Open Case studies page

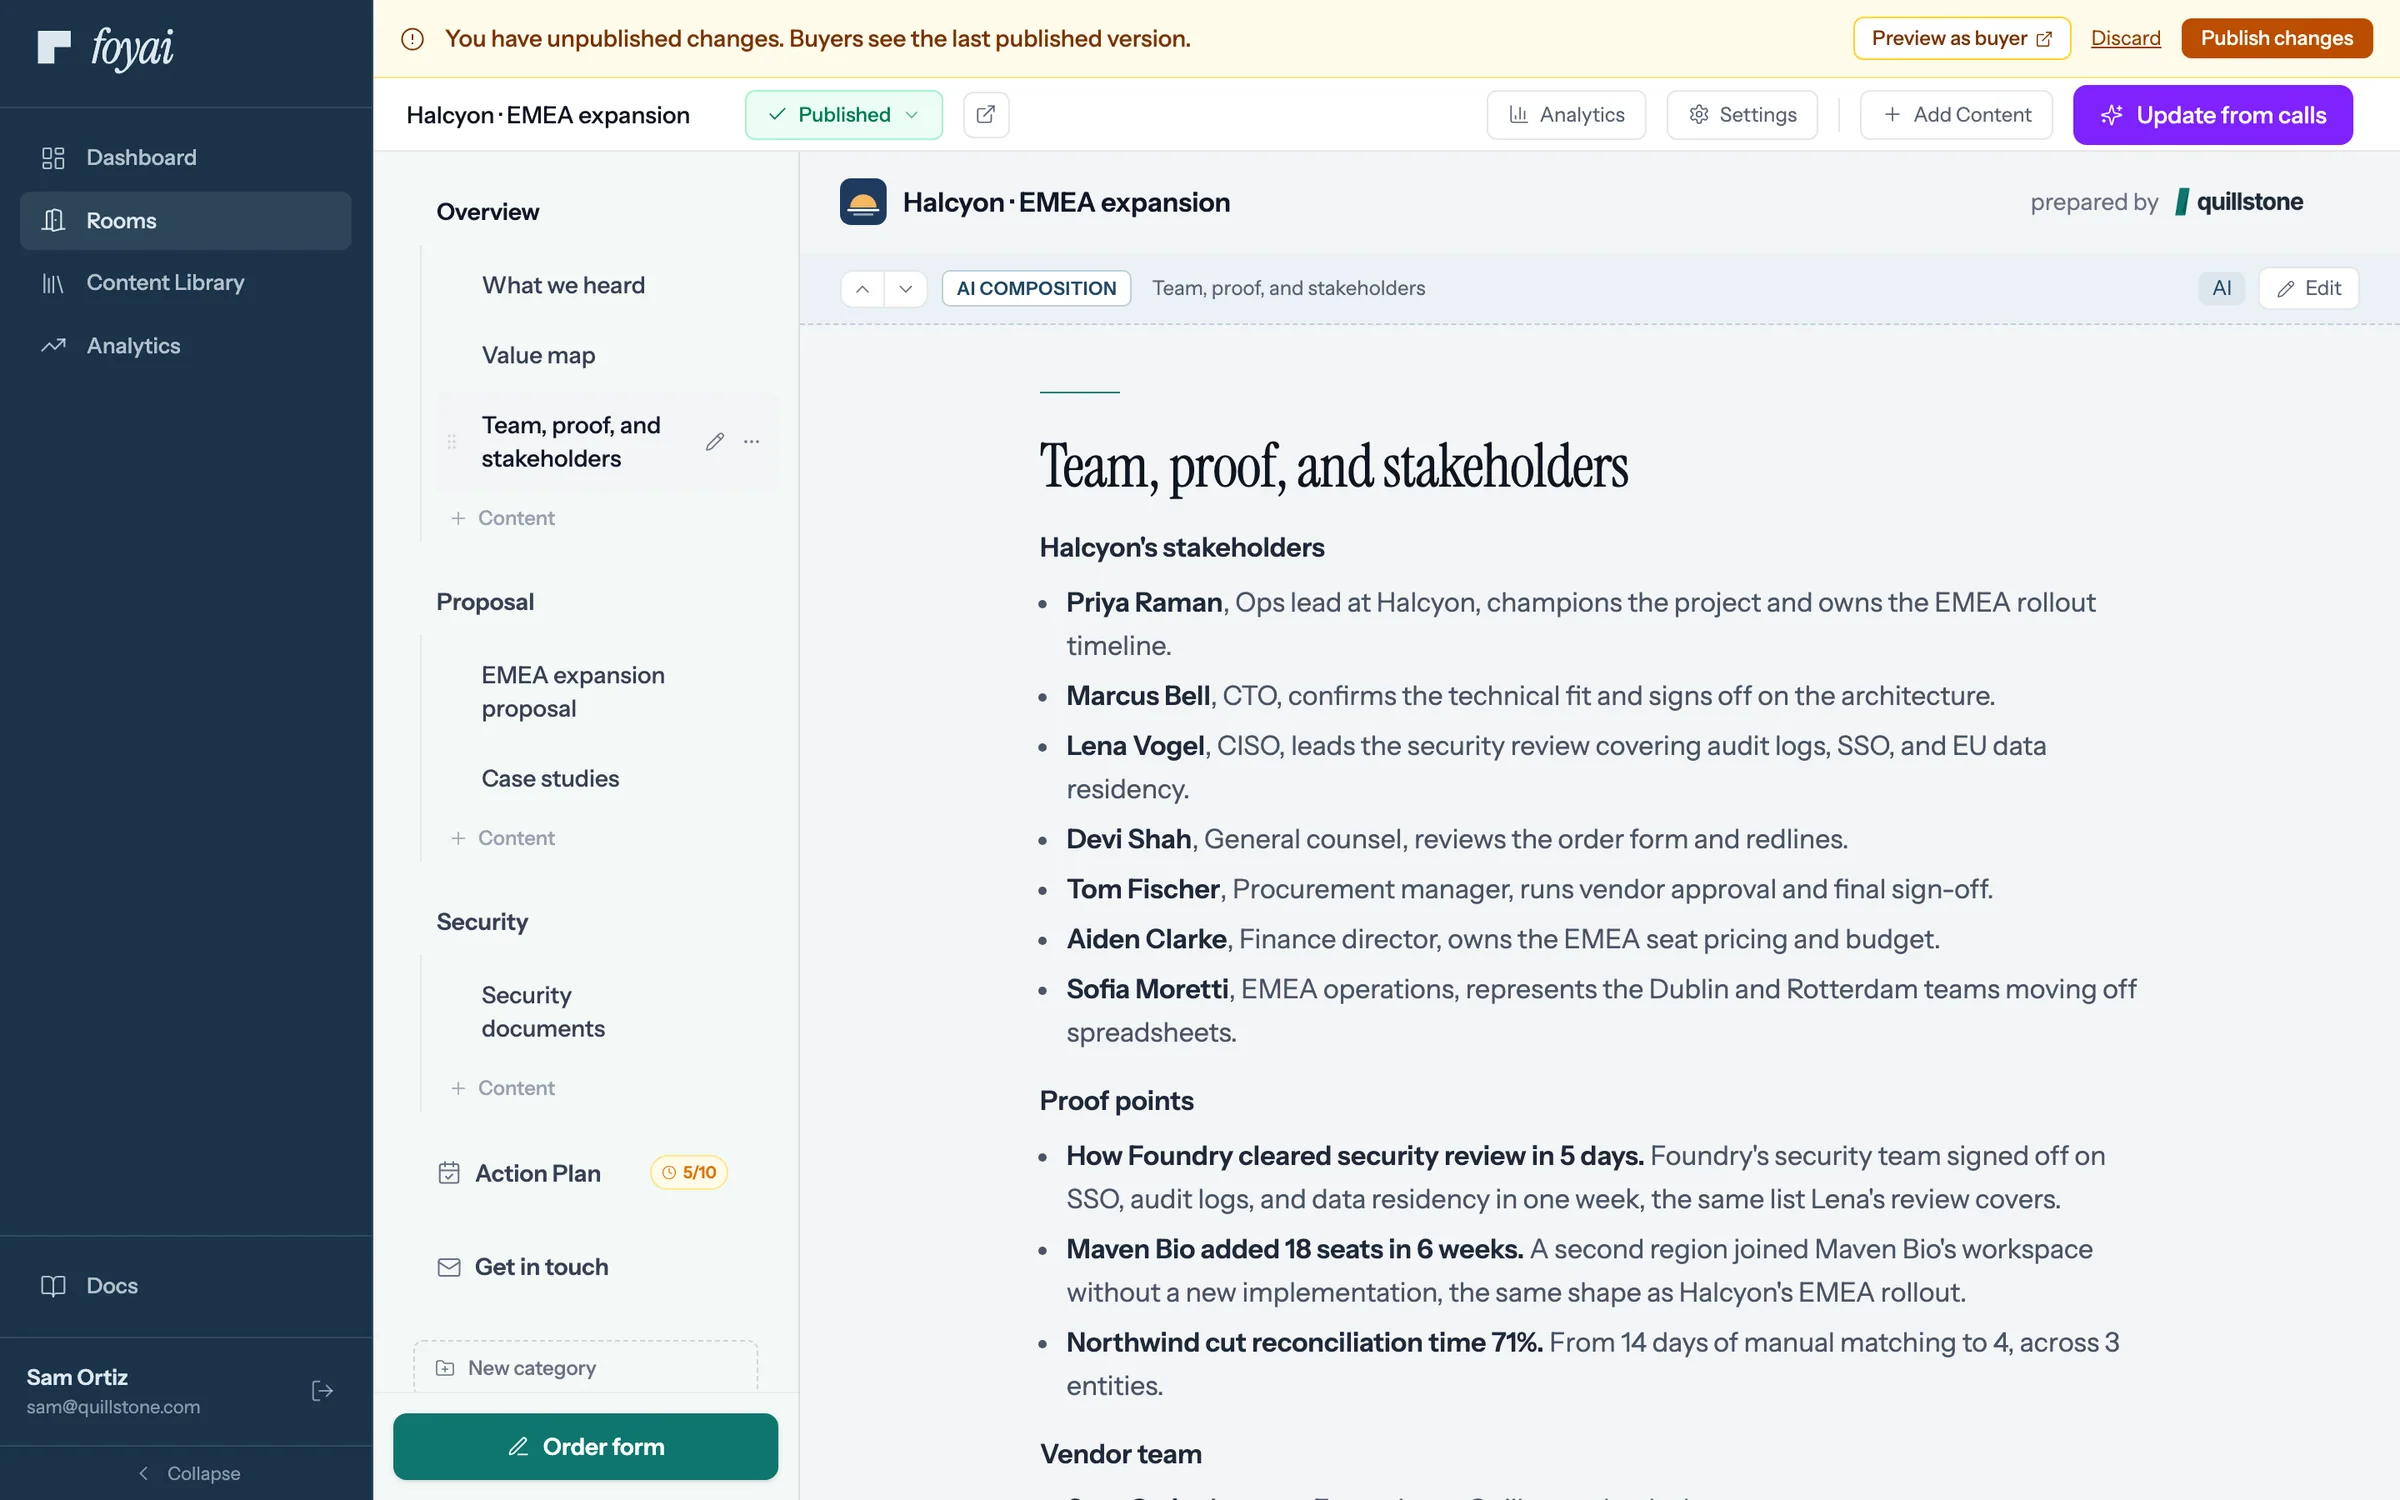click(x=550, y=778)
